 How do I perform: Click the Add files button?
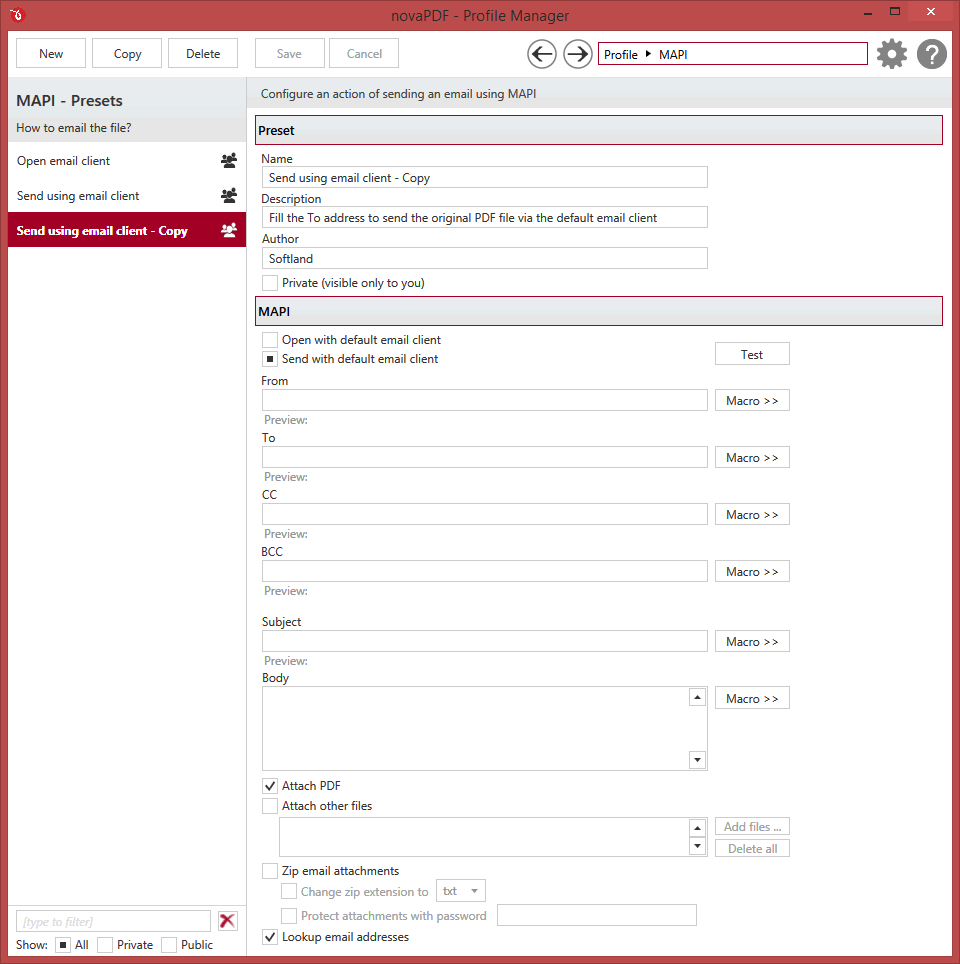point(752,826)
